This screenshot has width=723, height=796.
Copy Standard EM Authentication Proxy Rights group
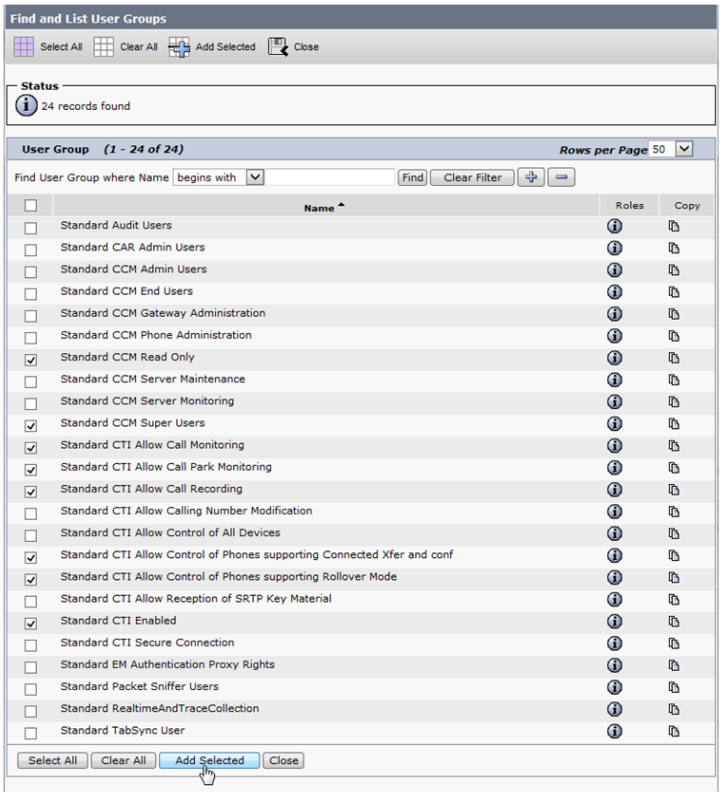coord(674,665)
